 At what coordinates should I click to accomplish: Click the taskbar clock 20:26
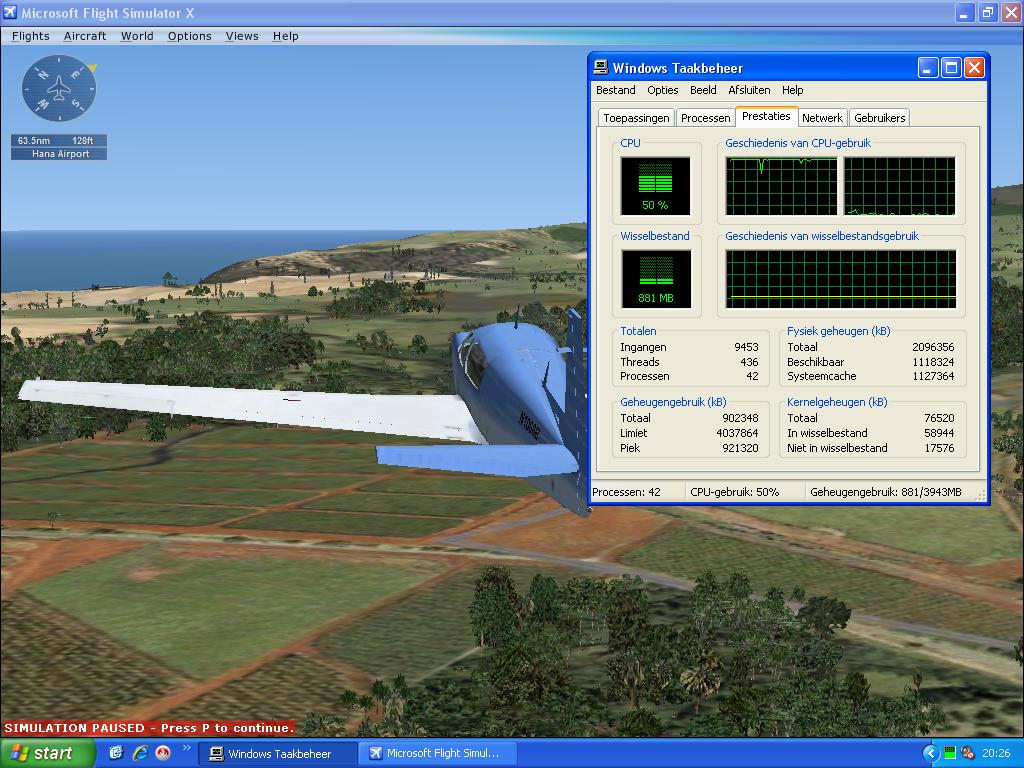[996, 754]
